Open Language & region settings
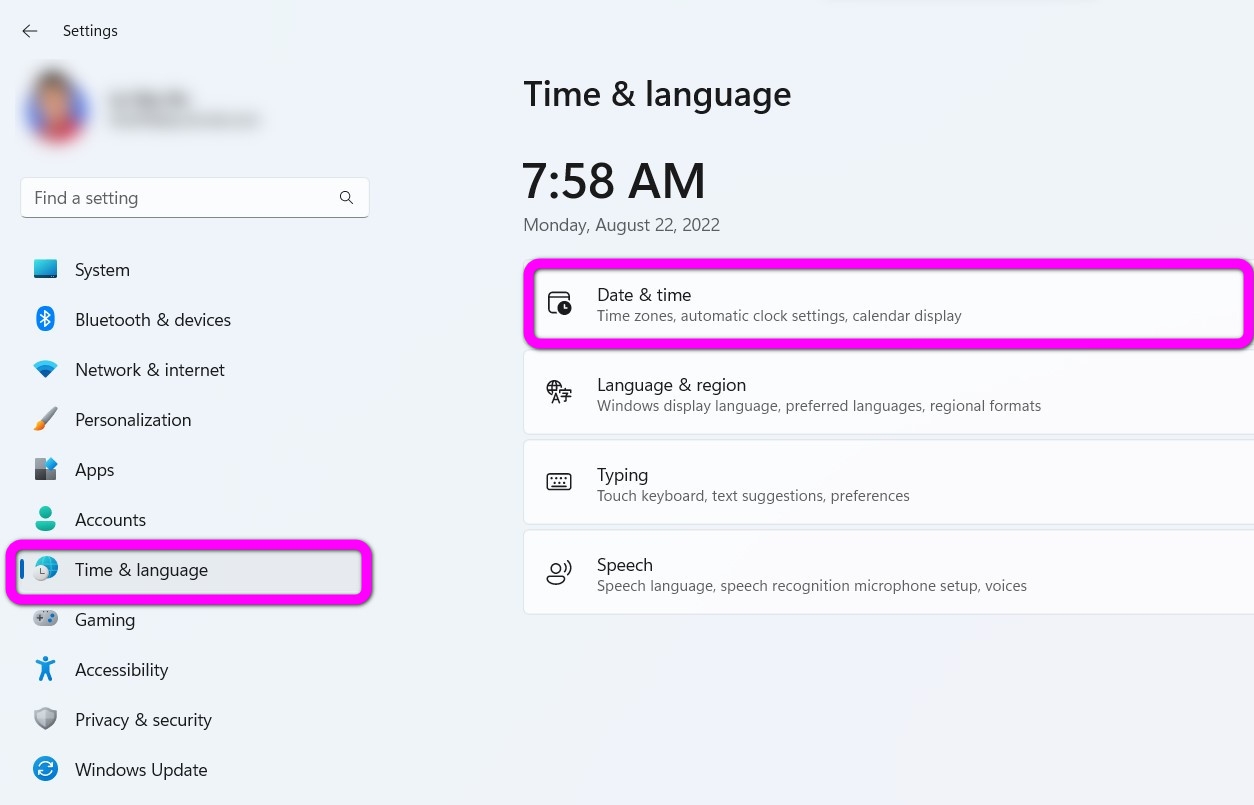 pyautogui.click(x=888, y=394)
